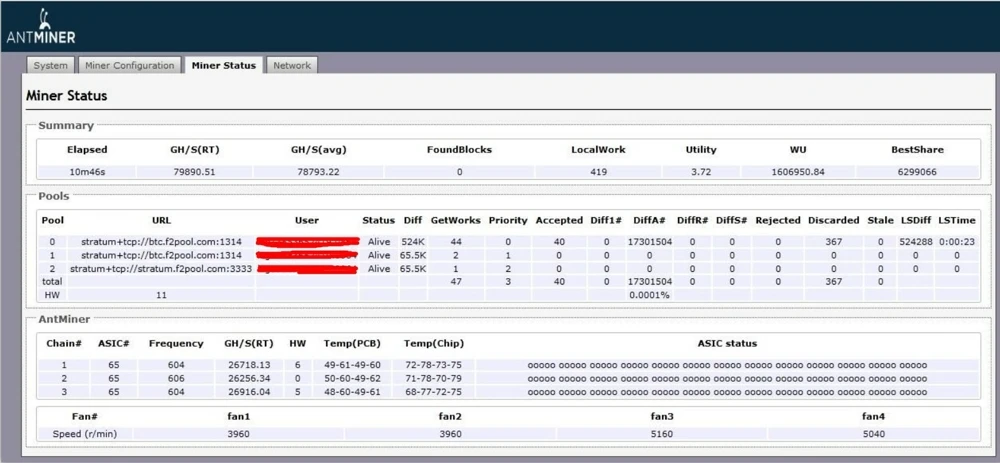This screenshot has width=1000, height=463.
Task: Click the LSDiff value 524288
Action: [x=916, y=242]
